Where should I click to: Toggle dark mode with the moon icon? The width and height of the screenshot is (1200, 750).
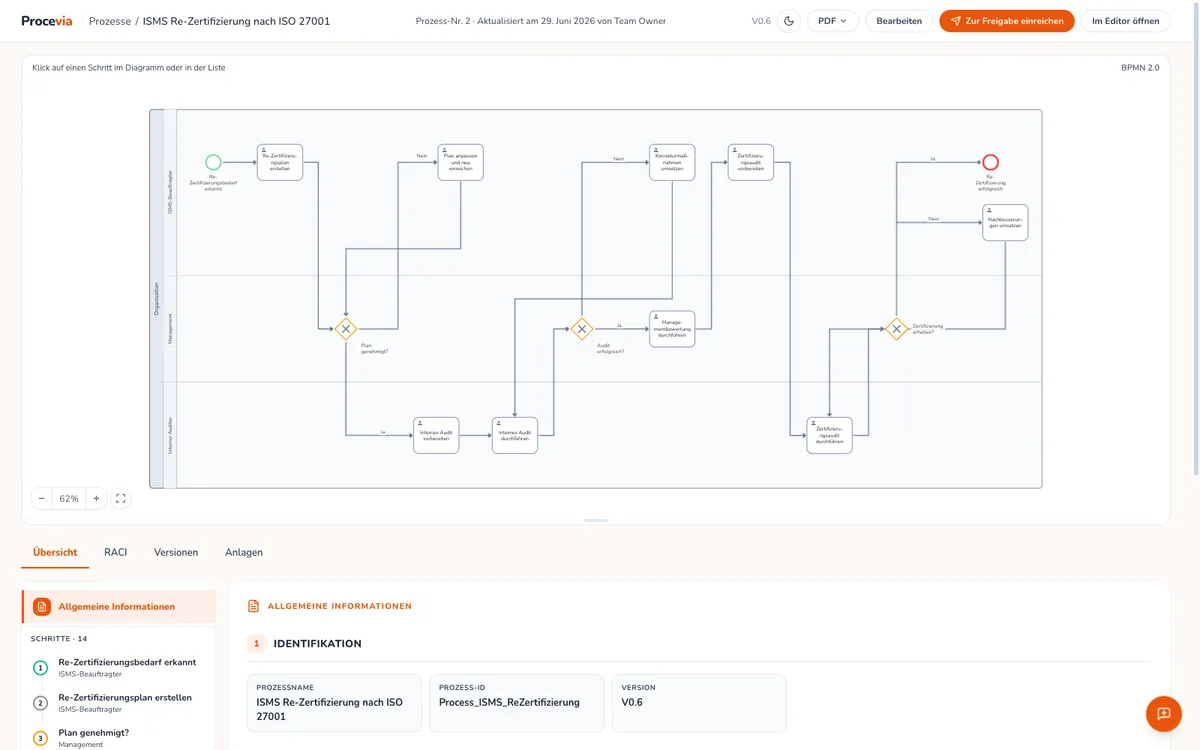[x=789, y=21]
